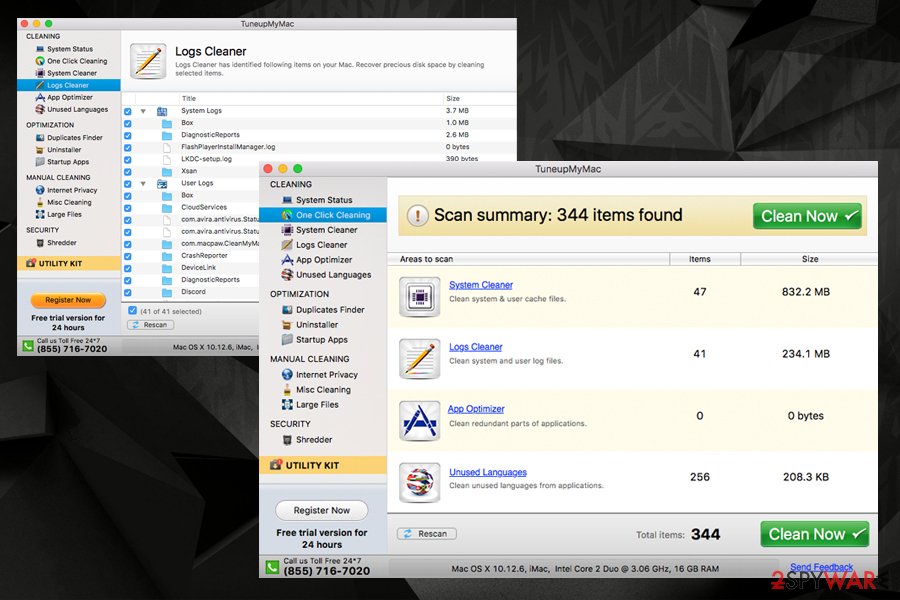Click User Logs row icon in back window

[162, 184]
